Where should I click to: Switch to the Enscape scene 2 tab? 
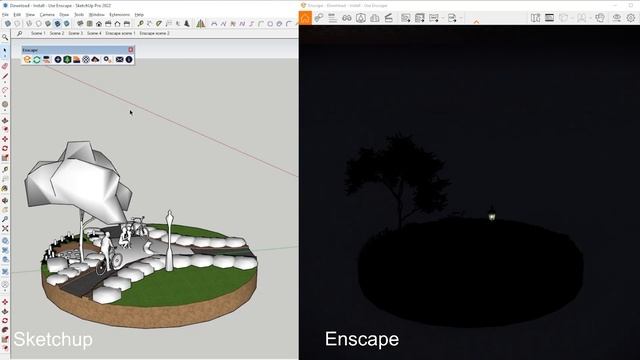coord(154,33)
